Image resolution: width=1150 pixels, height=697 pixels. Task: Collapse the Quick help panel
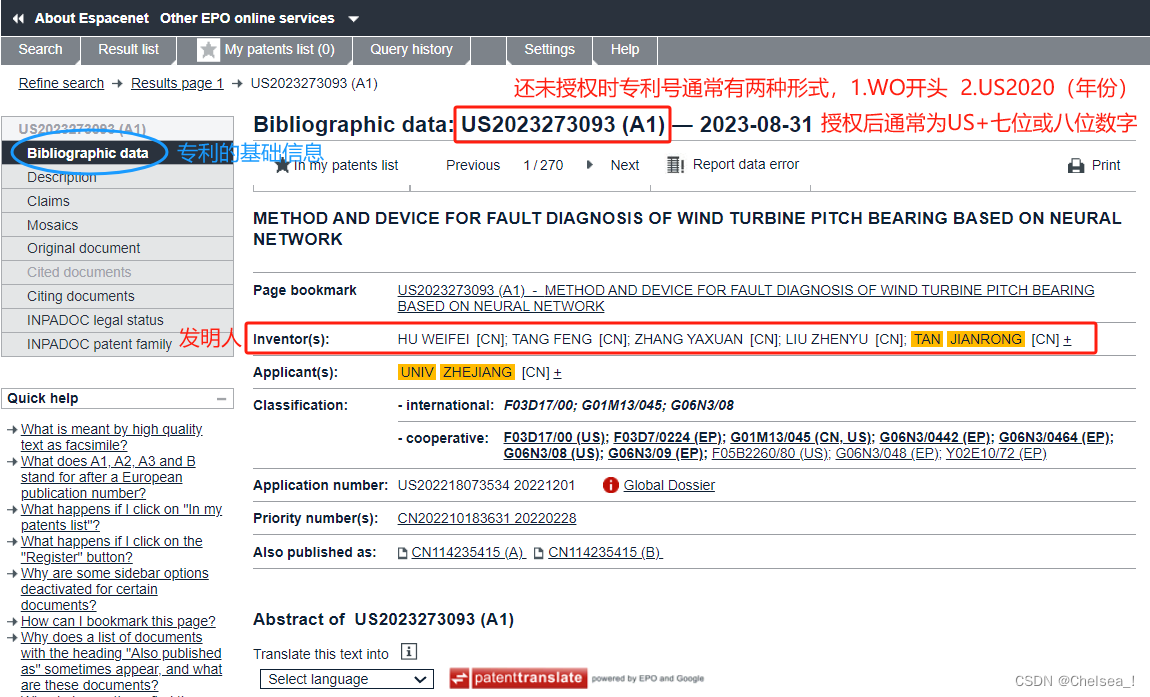click(x=221, y=398)
